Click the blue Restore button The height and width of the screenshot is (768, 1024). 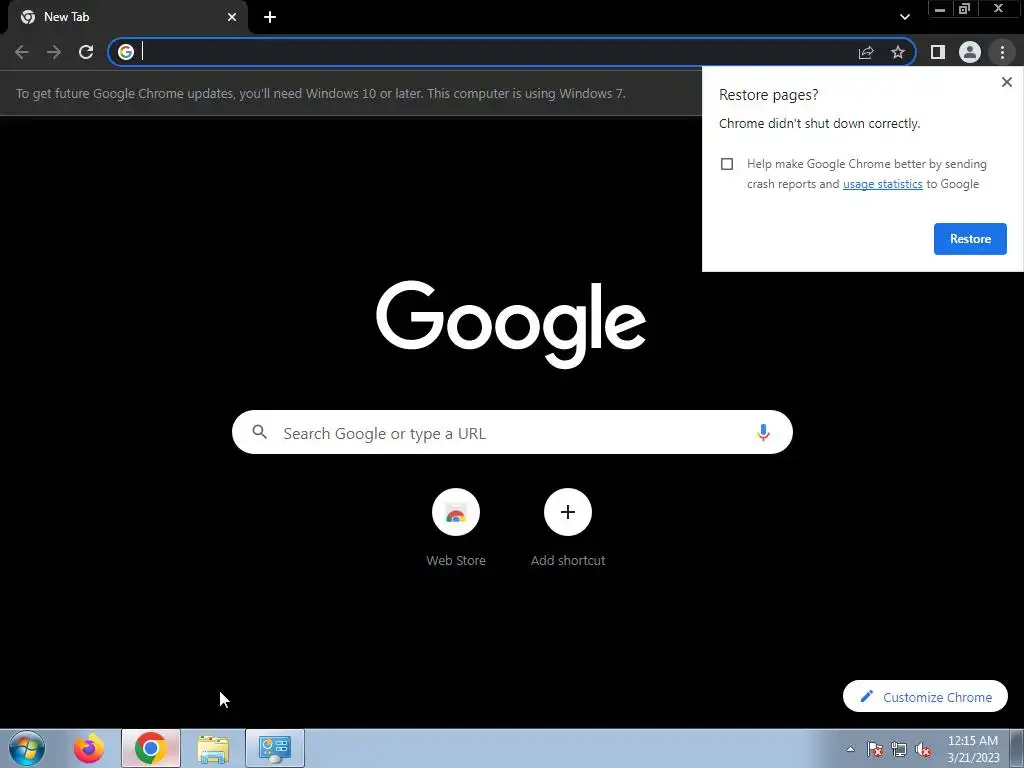click(x=970, y=239)
